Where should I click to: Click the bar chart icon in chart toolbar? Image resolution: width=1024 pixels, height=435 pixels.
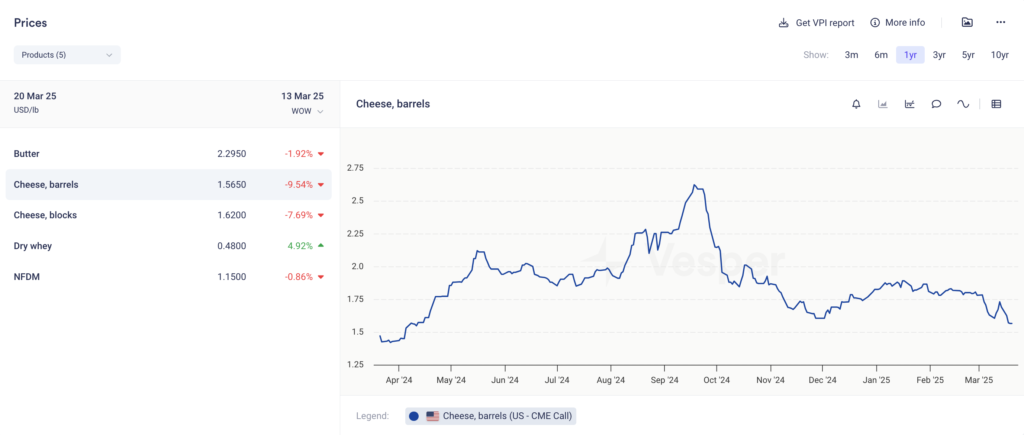(883, 104)
